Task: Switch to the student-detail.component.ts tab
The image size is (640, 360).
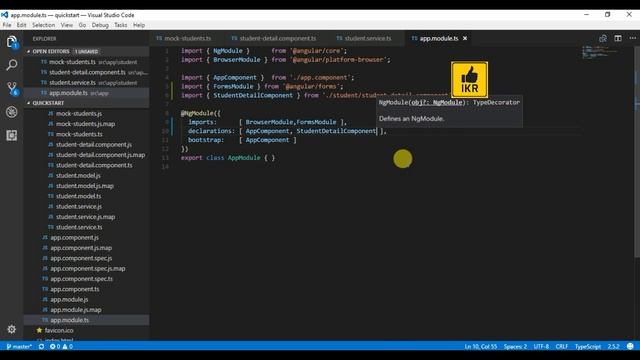Action: [278, 38]
